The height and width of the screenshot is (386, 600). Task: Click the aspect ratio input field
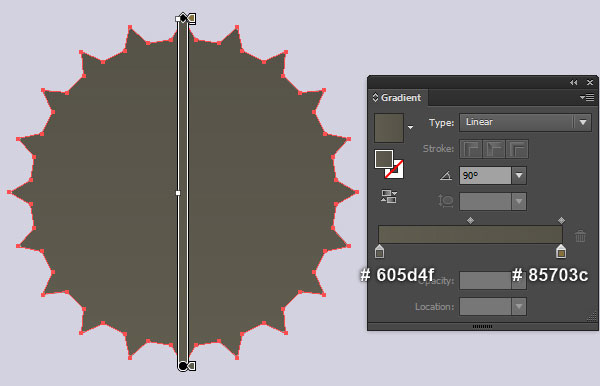pos(485,202)
